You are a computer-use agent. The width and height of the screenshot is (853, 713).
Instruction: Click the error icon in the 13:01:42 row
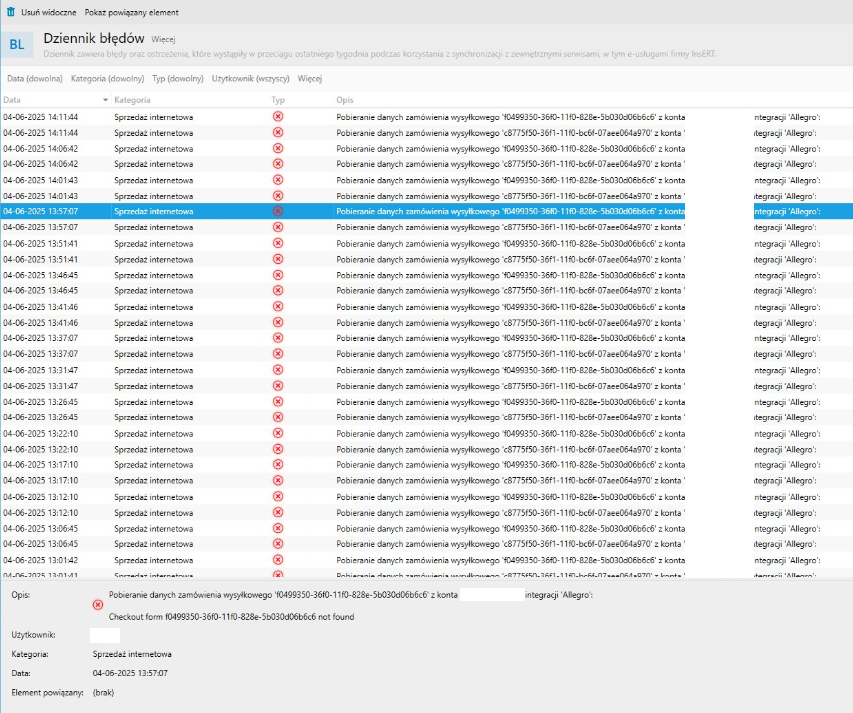[278, 560]
